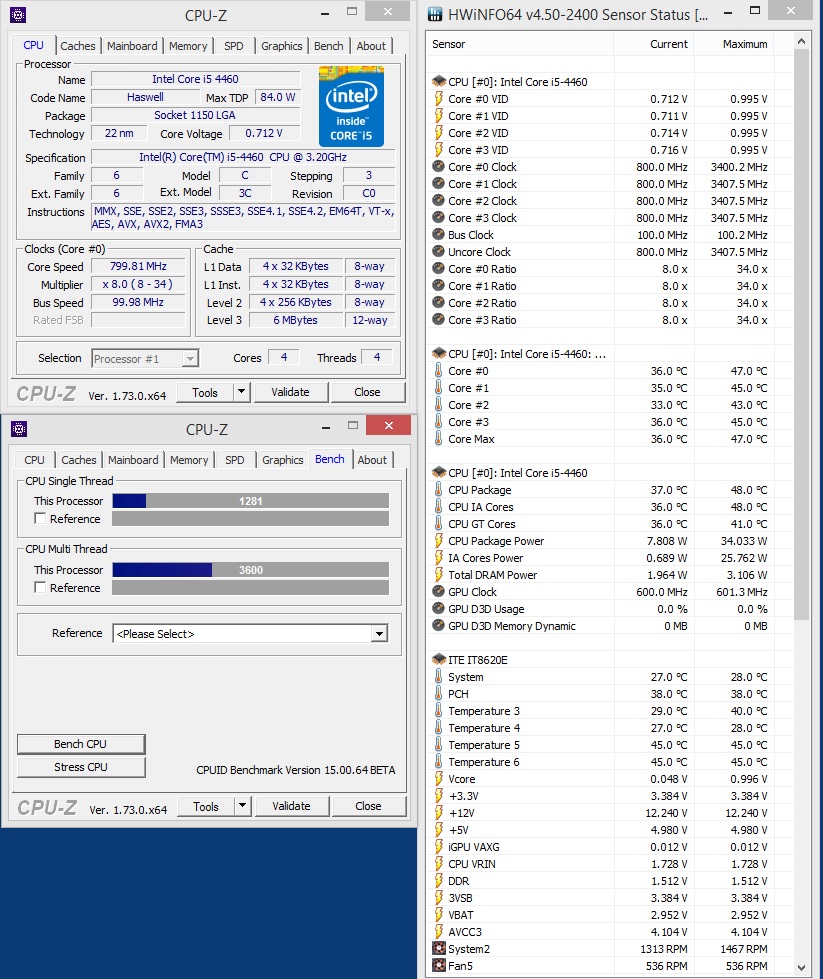Click the thermometer icon next to PCH
The height and width of the screenshot is (979, 823).
[x=439, y=694]
